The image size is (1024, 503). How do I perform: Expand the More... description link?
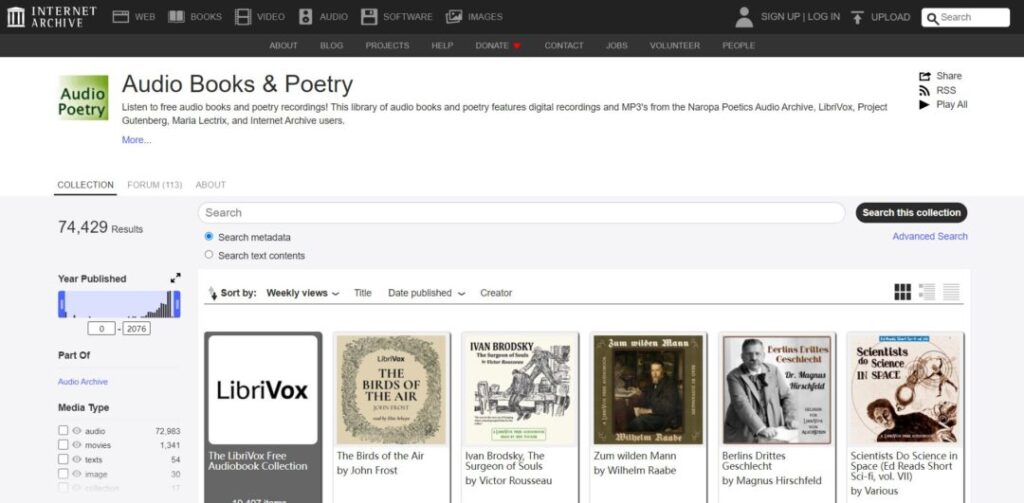tap(136, 140)
